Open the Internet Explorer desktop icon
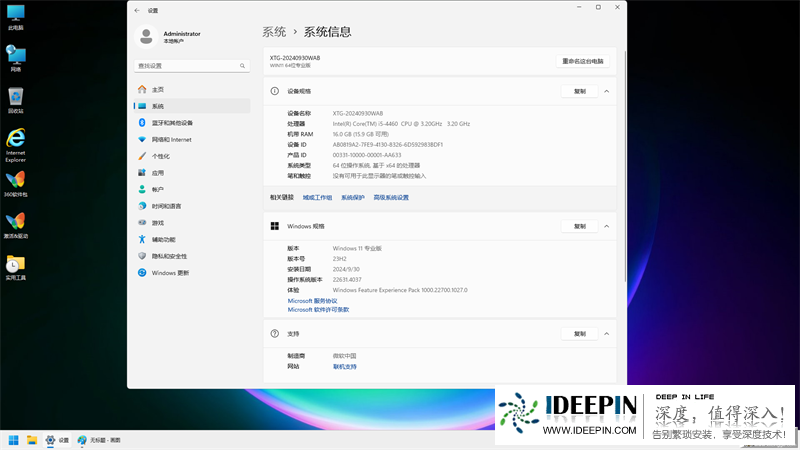 pyautogui.click(x=15, y=145)
